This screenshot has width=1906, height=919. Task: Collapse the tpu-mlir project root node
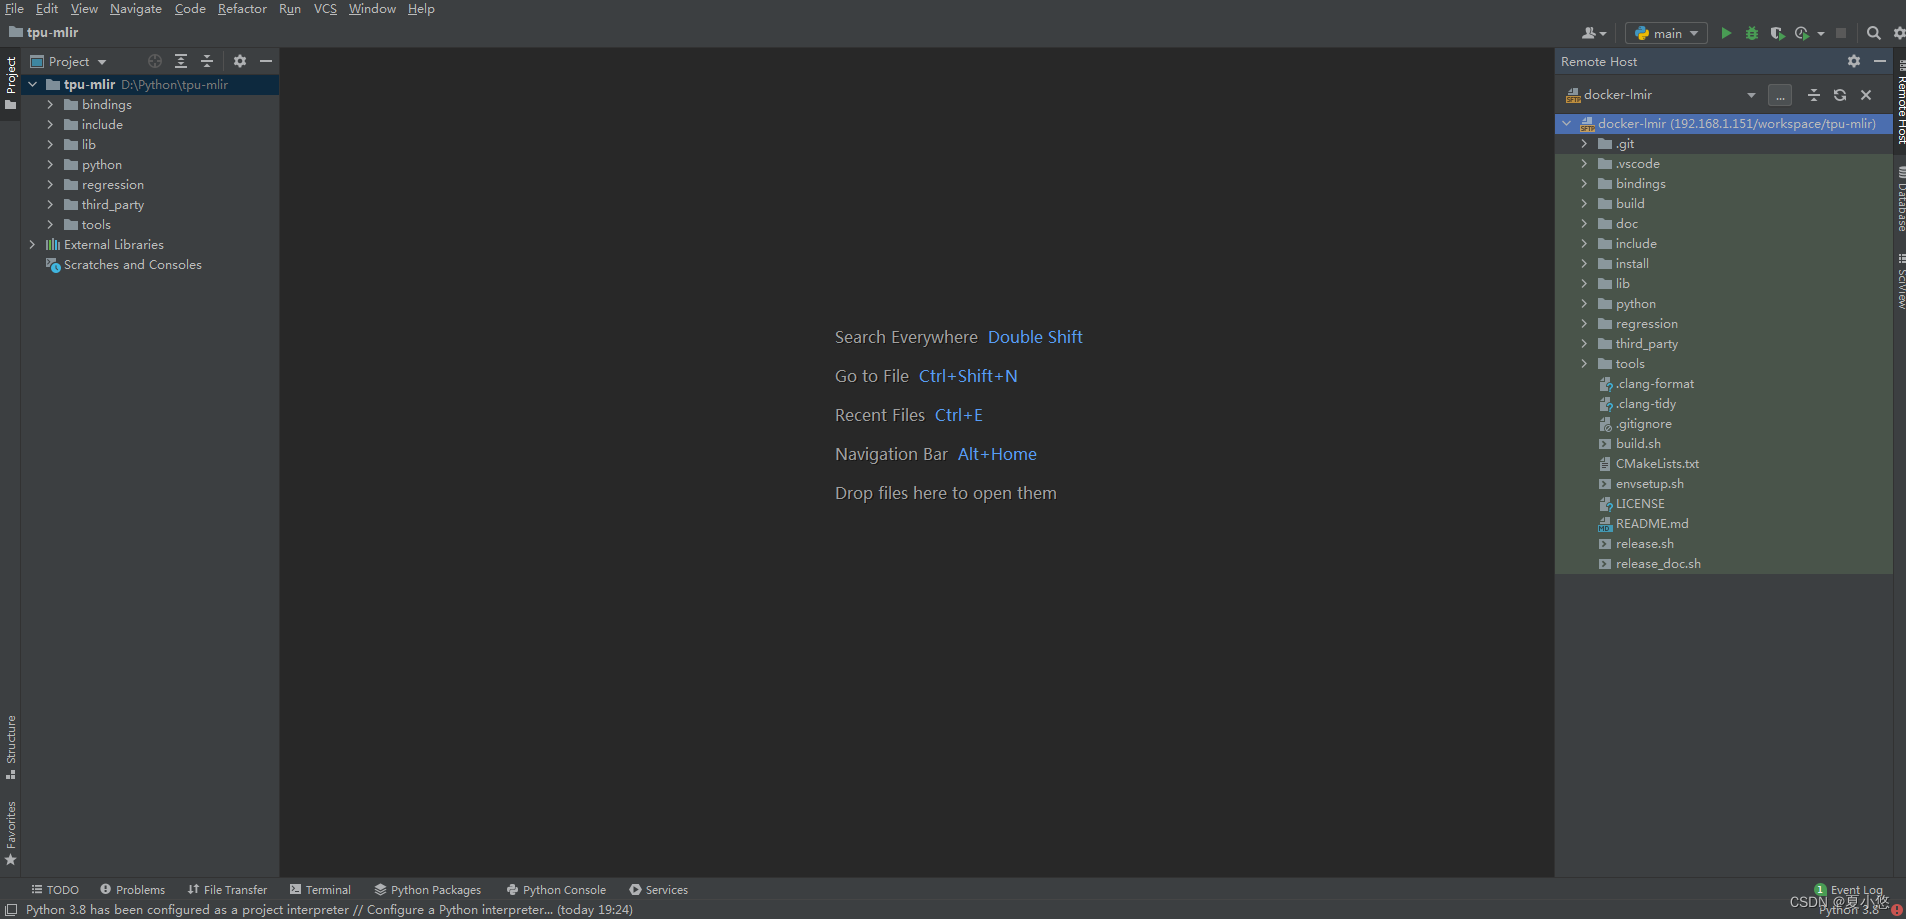(32, 85)
